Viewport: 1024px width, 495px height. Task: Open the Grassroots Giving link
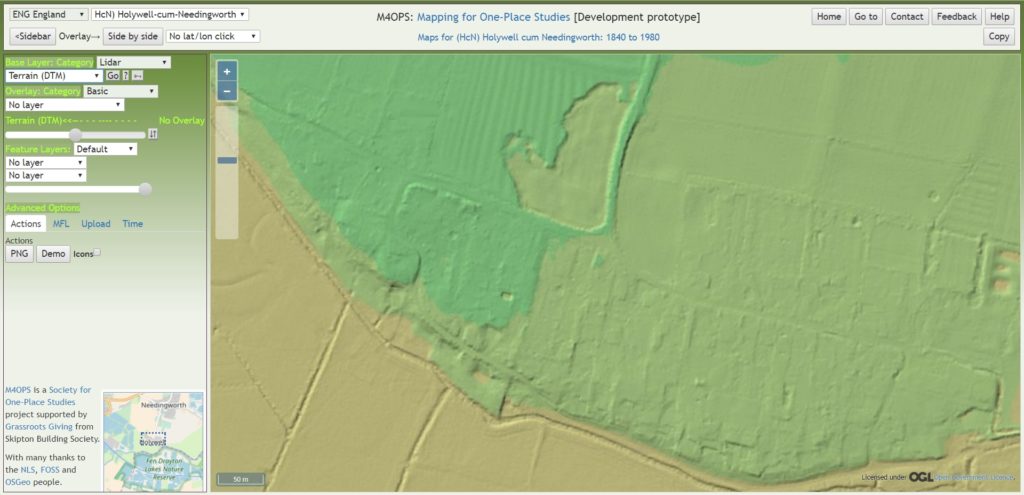[40, 426]
